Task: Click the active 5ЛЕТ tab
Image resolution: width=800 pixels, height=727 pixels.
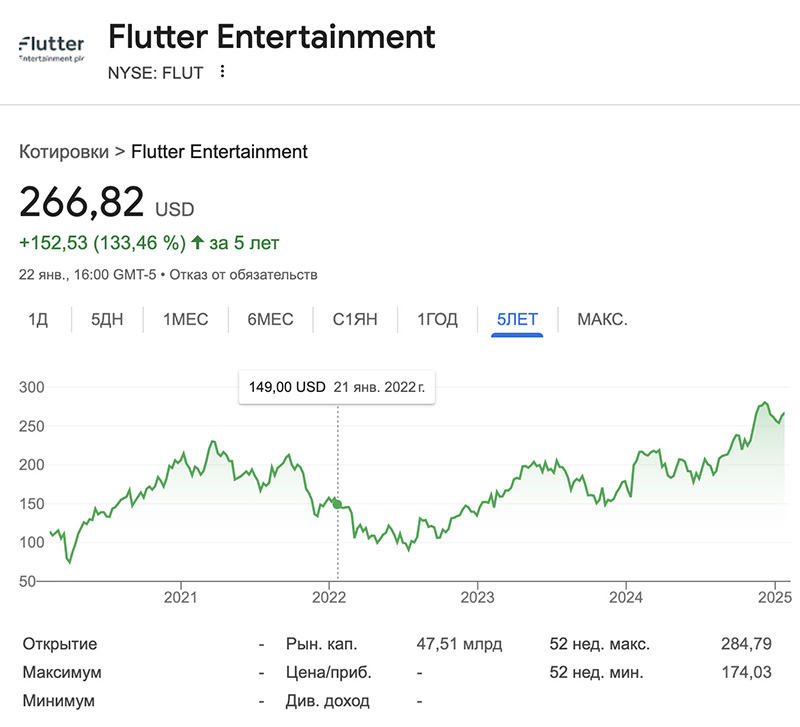Action: [517, 320]
